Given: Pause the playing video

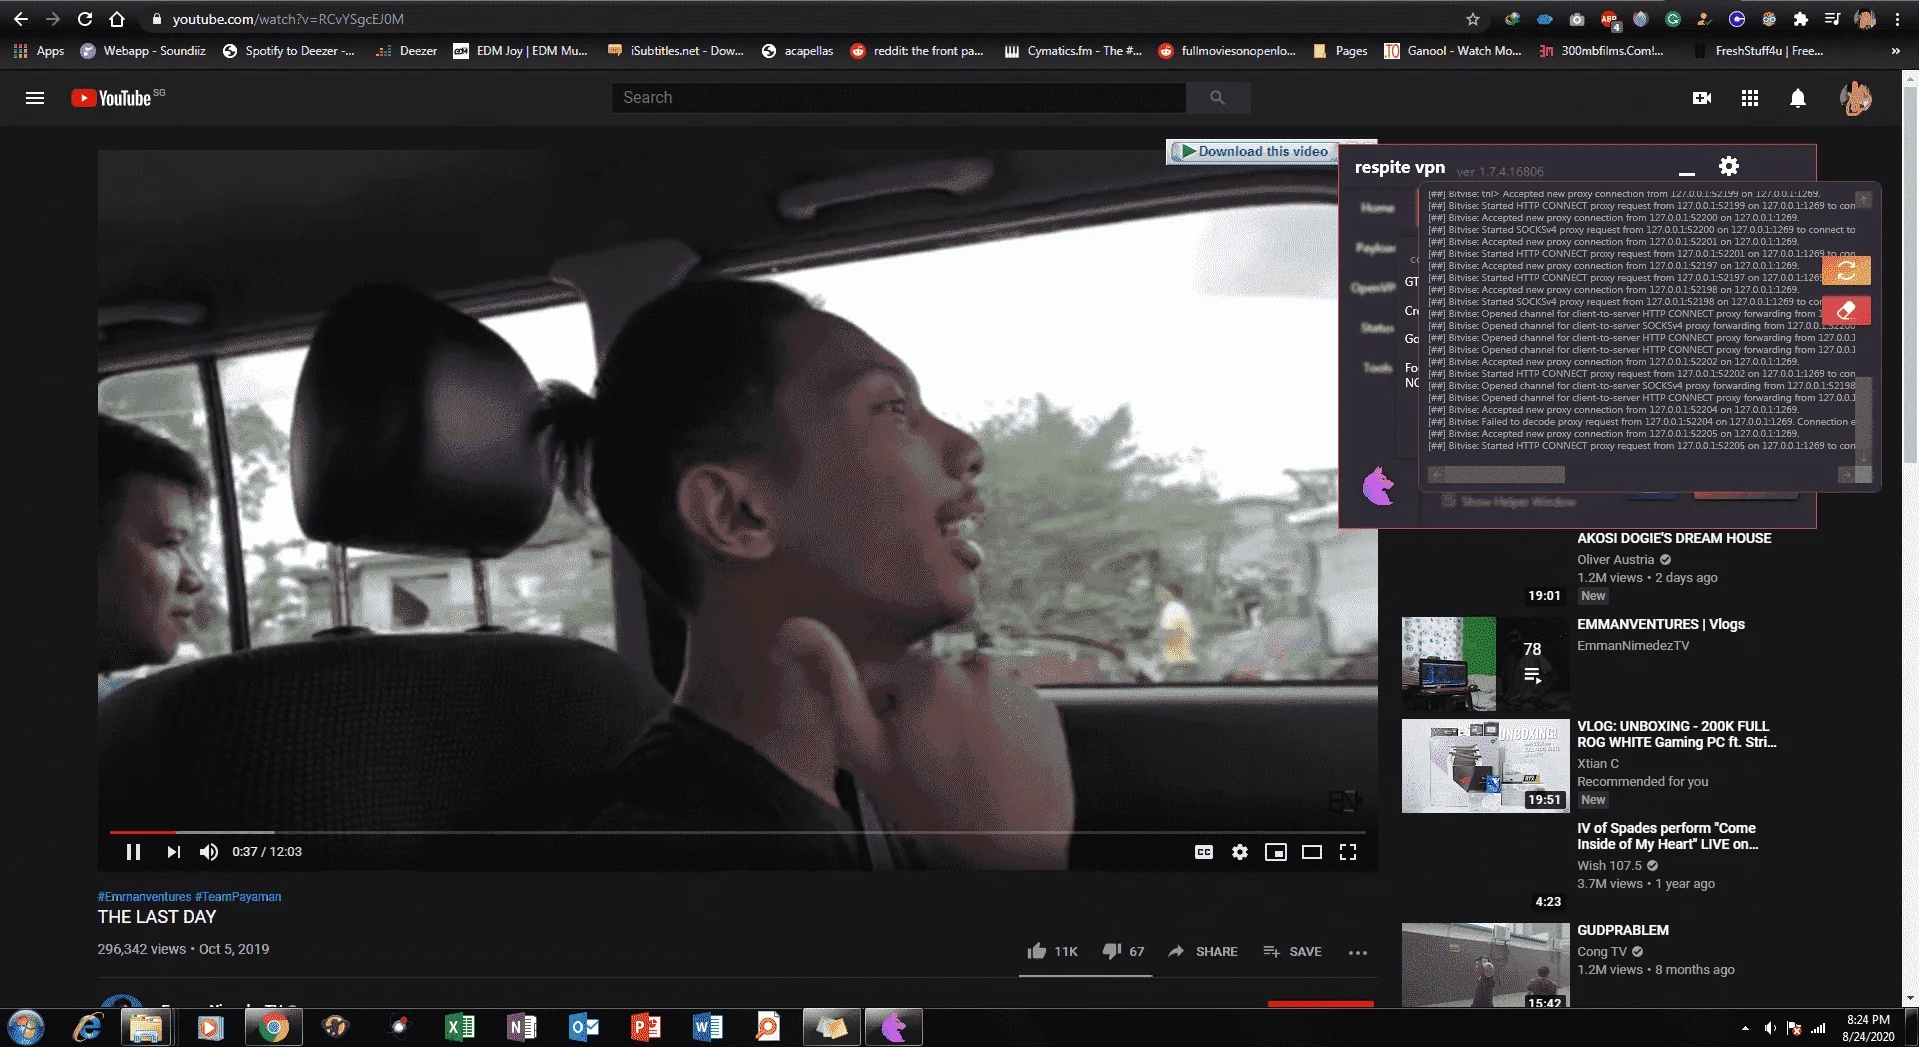Looking at the screenshot, I should click(x=133, y=852).
